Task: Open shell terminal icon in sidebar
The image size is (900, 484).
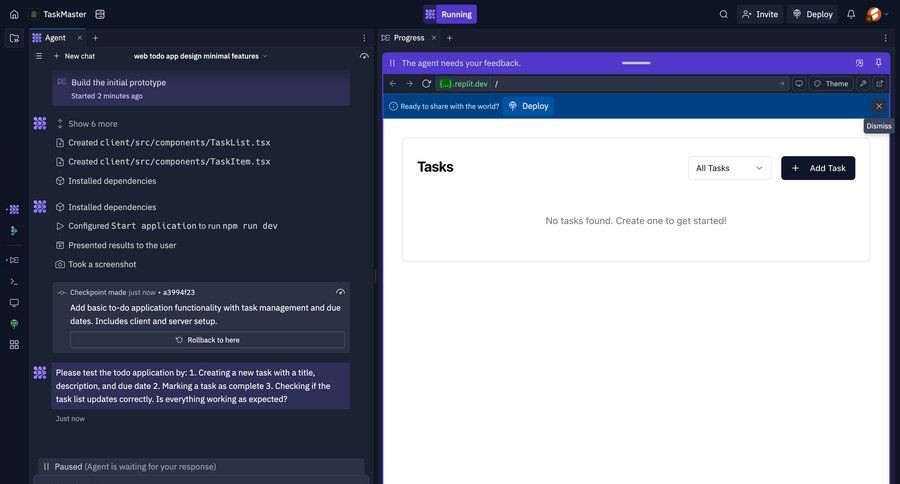Action: [x=14, y=281]
